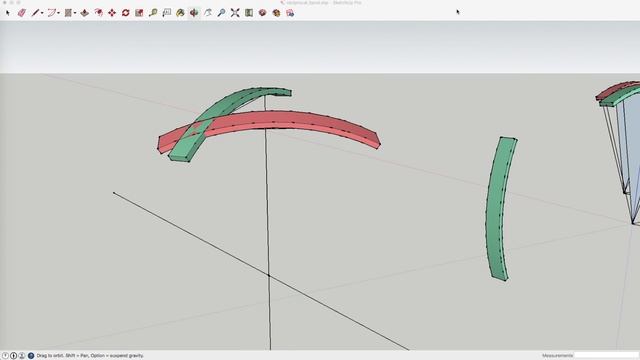The image size is (640, 360).
Task: Activate the Rotate tool
Action: [126, 13]
